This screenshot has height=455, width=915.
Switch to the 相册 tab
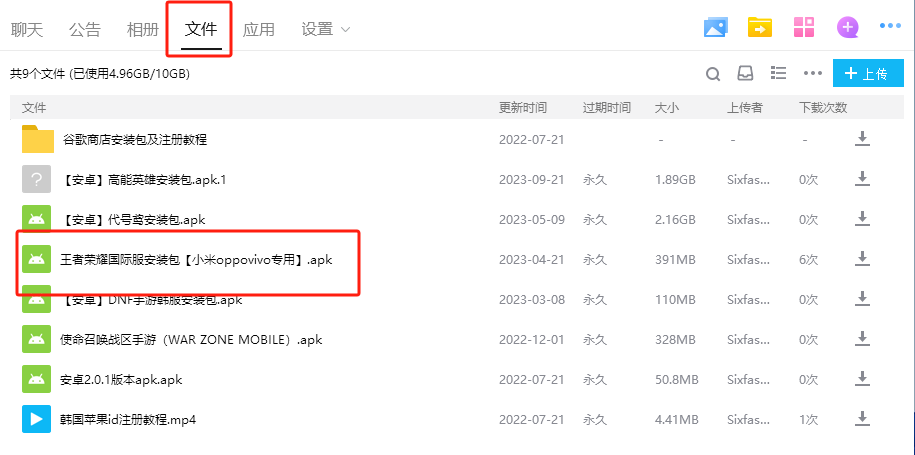[x=143, y=30]
